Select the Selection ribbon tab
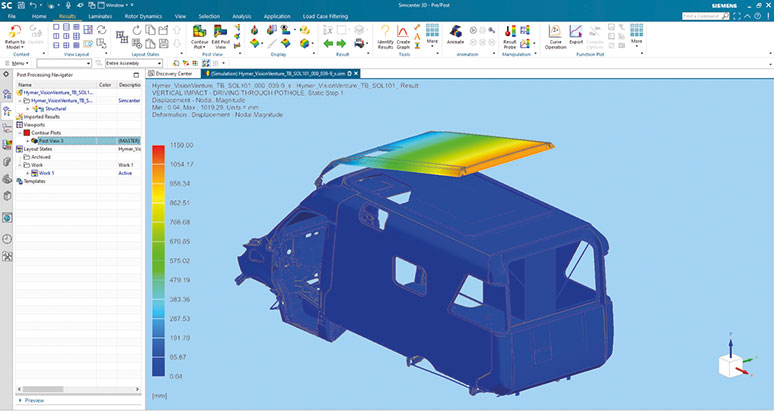Viewport: 774px width, 414px height. [209, 16]
